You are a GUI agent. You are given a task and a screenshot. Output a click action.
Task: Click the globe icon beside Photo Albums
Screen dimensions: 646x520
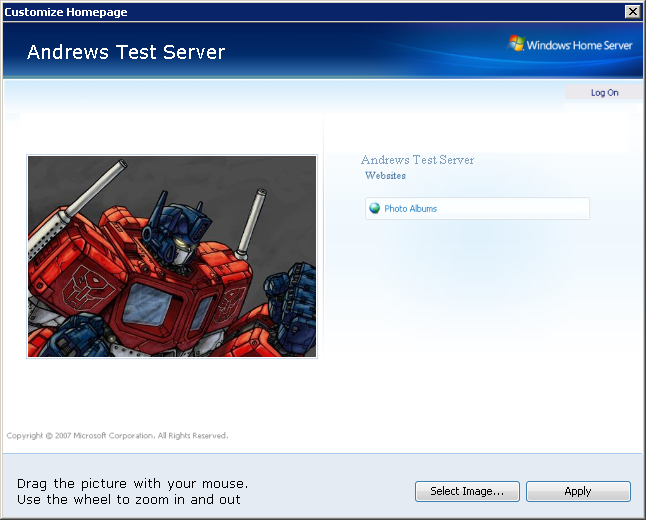coord(374,208)
